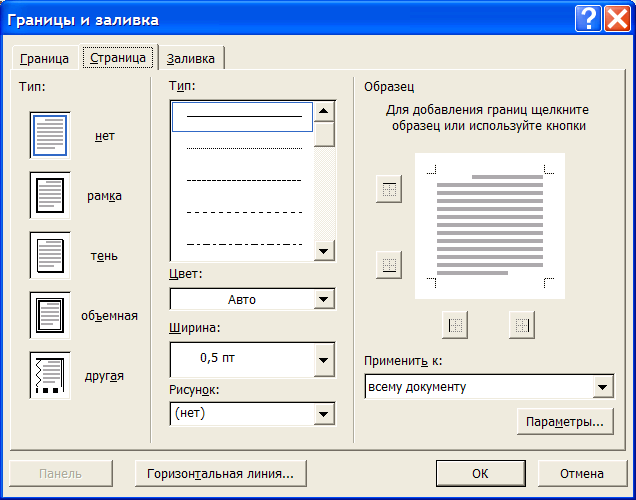Select the "другая" custom border icon

[50, 376]
